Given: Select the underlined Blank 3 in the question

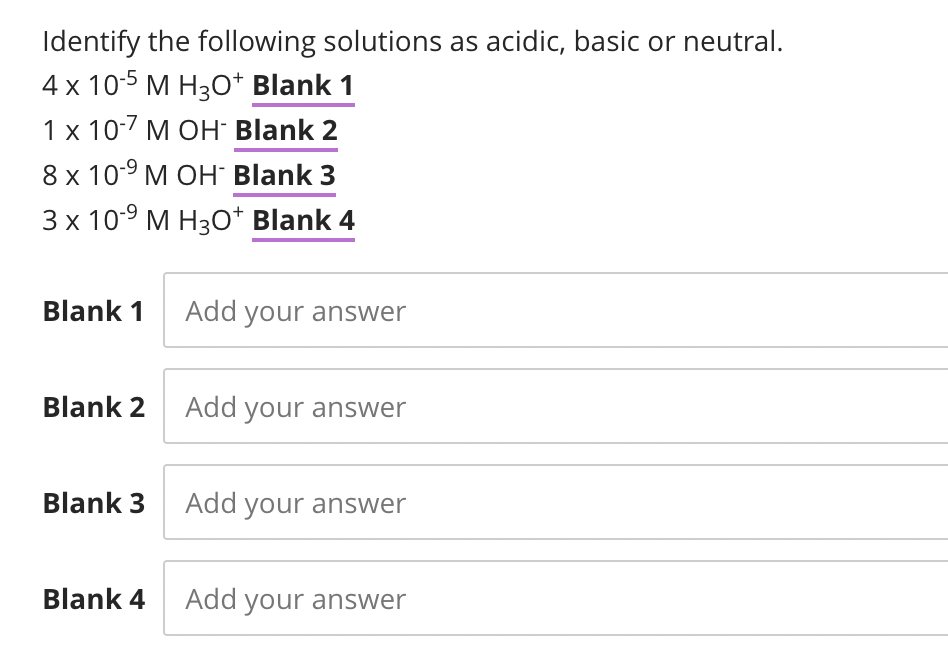Looking at the screenshot, I should [284, 175].
